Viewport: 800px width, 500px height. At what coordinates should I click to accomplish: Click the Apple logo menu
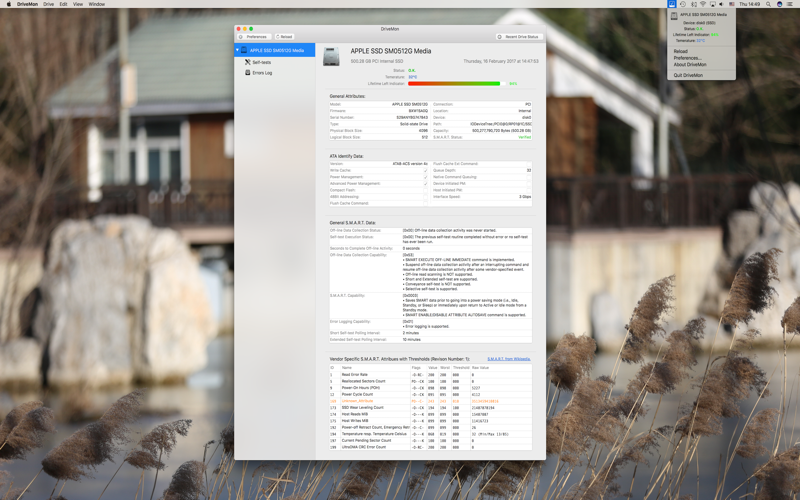coord(8,4)
